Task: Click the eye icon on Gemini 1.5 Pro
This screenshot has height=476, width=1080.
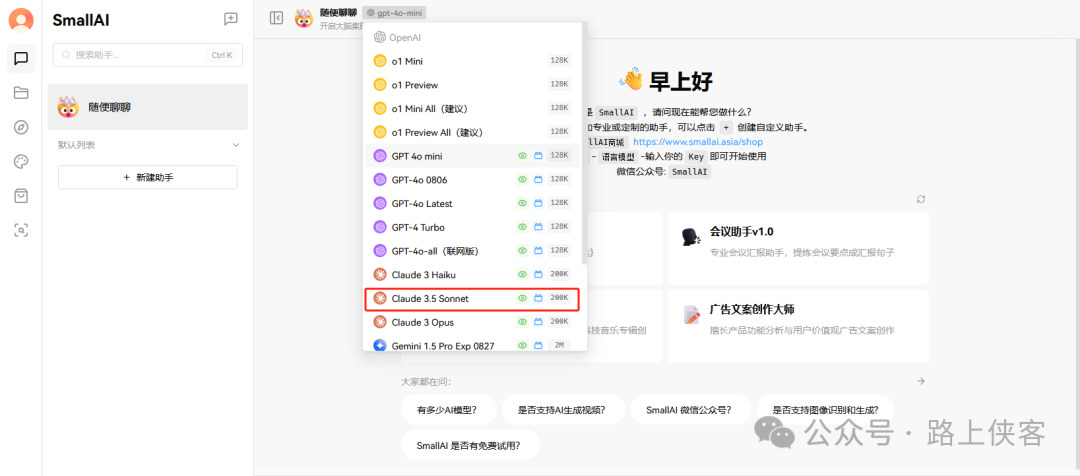Action: (522, 345)
